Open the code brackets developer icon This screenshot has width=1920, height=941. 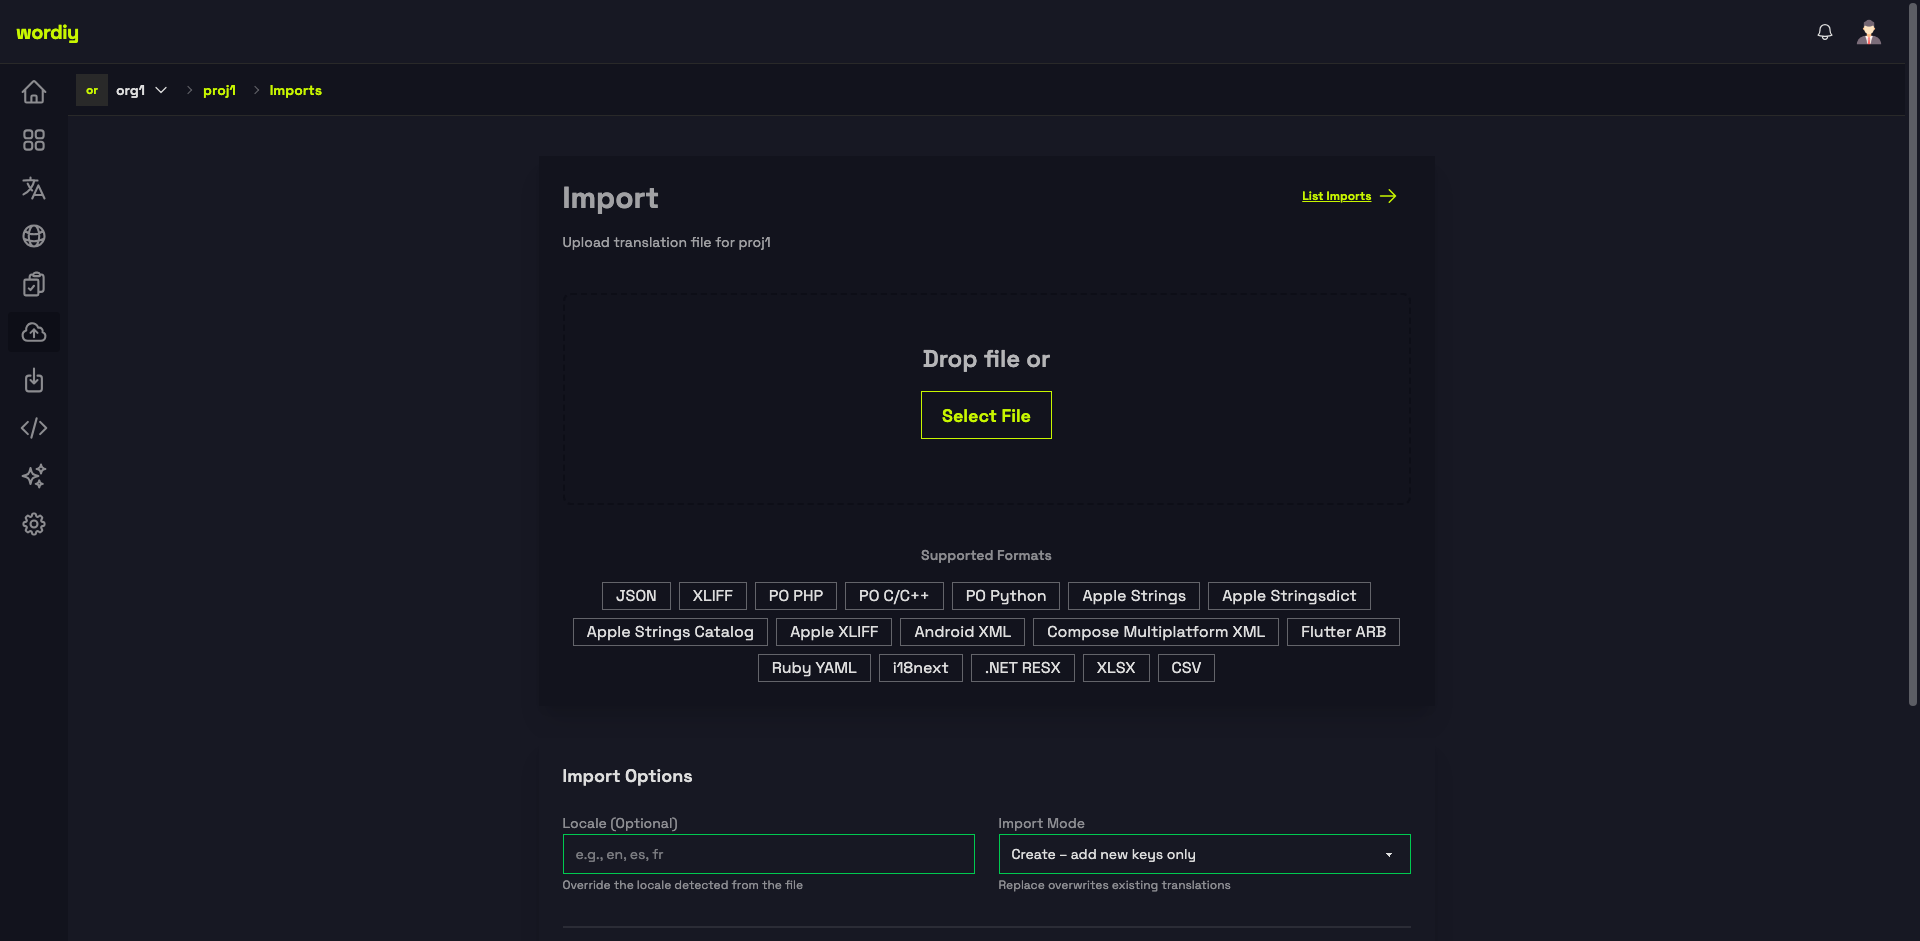pos(34,428)
